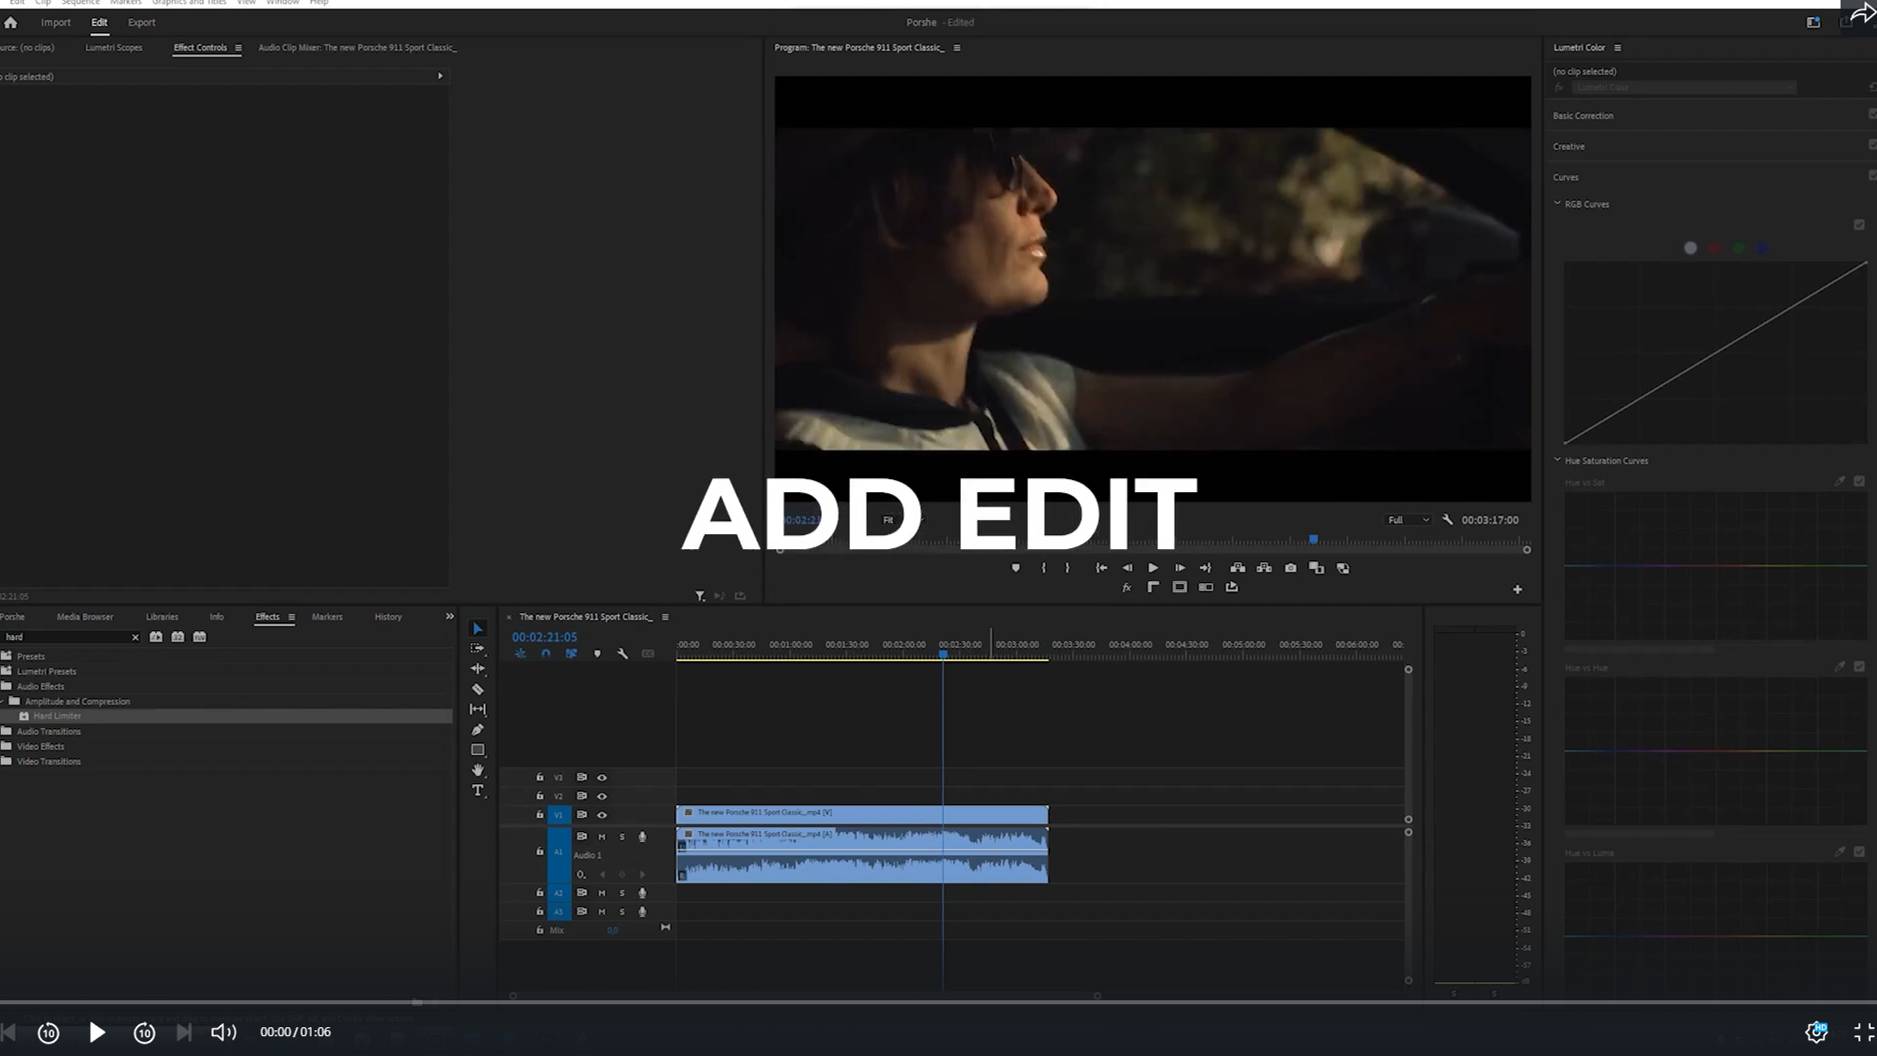The height and width of the screenshot is (1056, 1877).
Task: Click the Add Marker icon in Program monitor
Action: [x=1016, y=568]
